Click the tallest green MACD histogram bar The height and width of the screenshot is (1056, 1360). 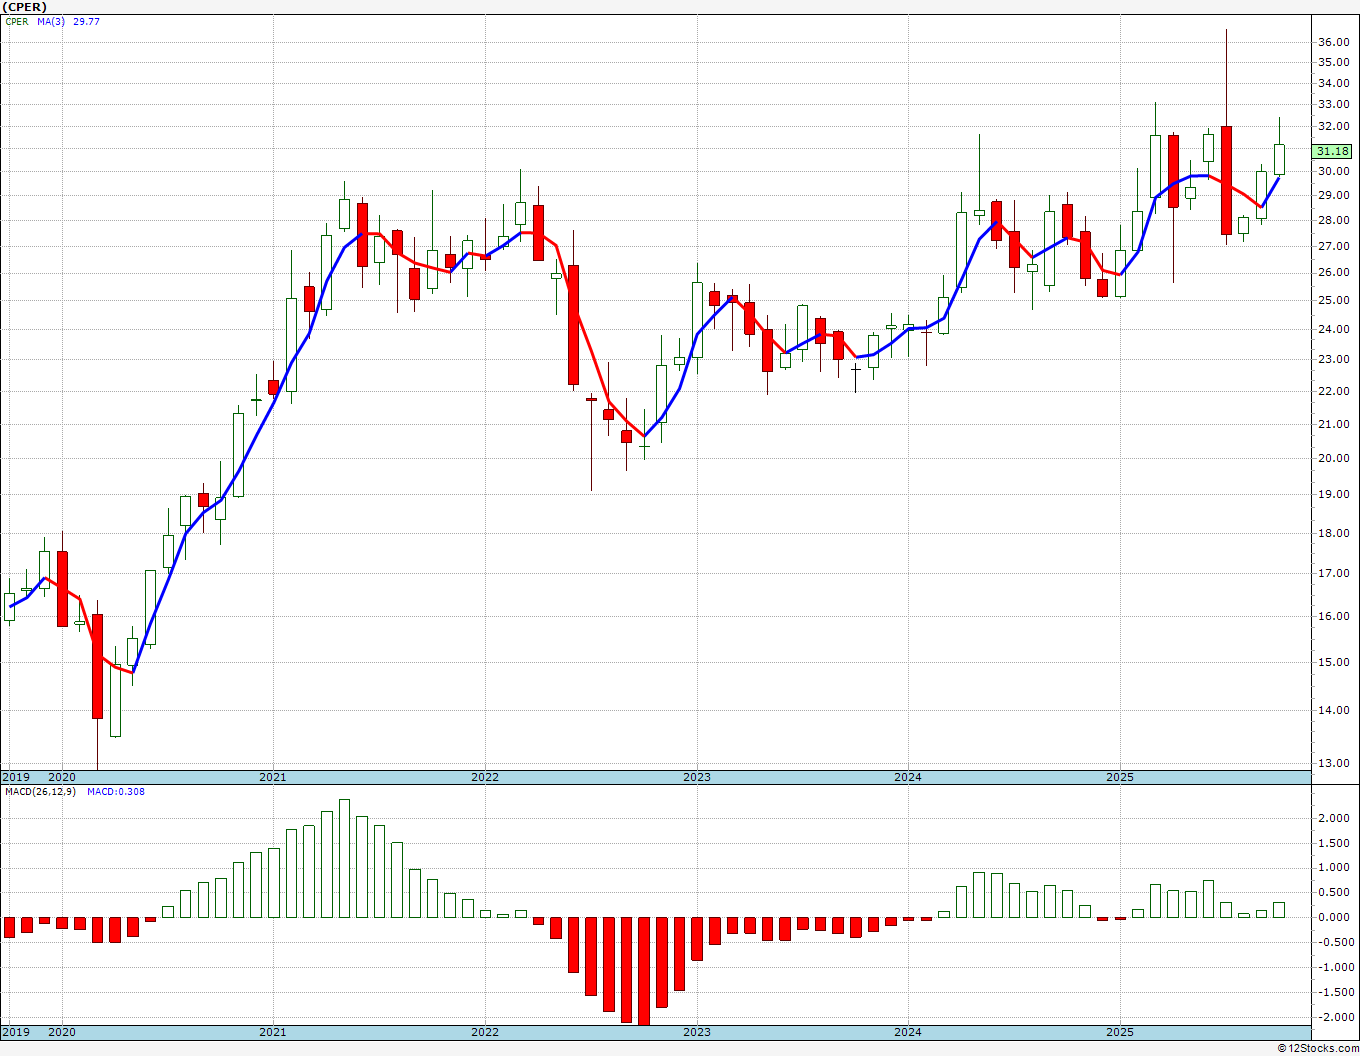tap(344, 858)
